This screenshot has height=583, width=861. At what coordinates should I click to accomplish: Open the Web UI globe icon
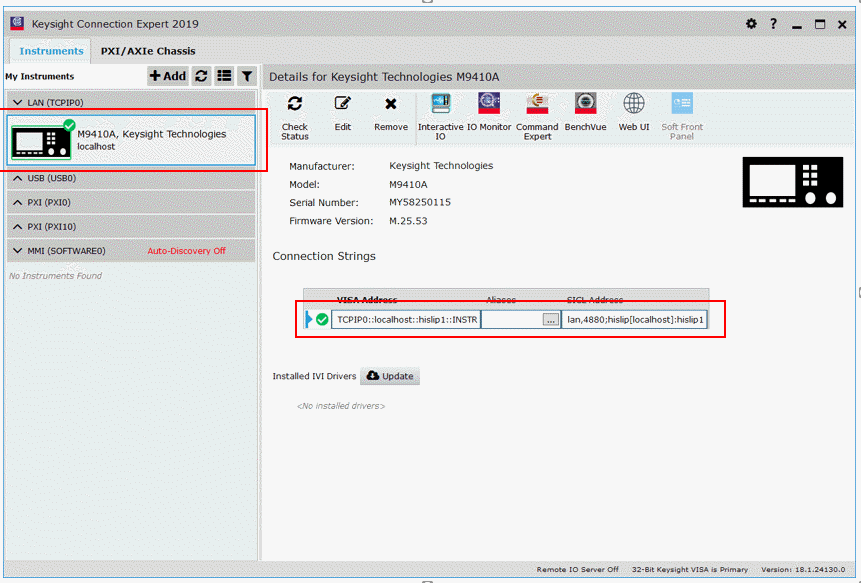tap(634, 104)
